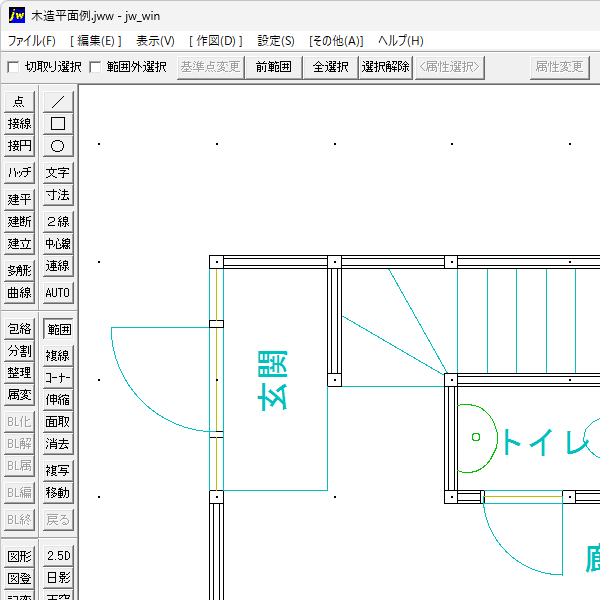Select the 移動 move tool
600x600 pixels.
coord(58,493)
